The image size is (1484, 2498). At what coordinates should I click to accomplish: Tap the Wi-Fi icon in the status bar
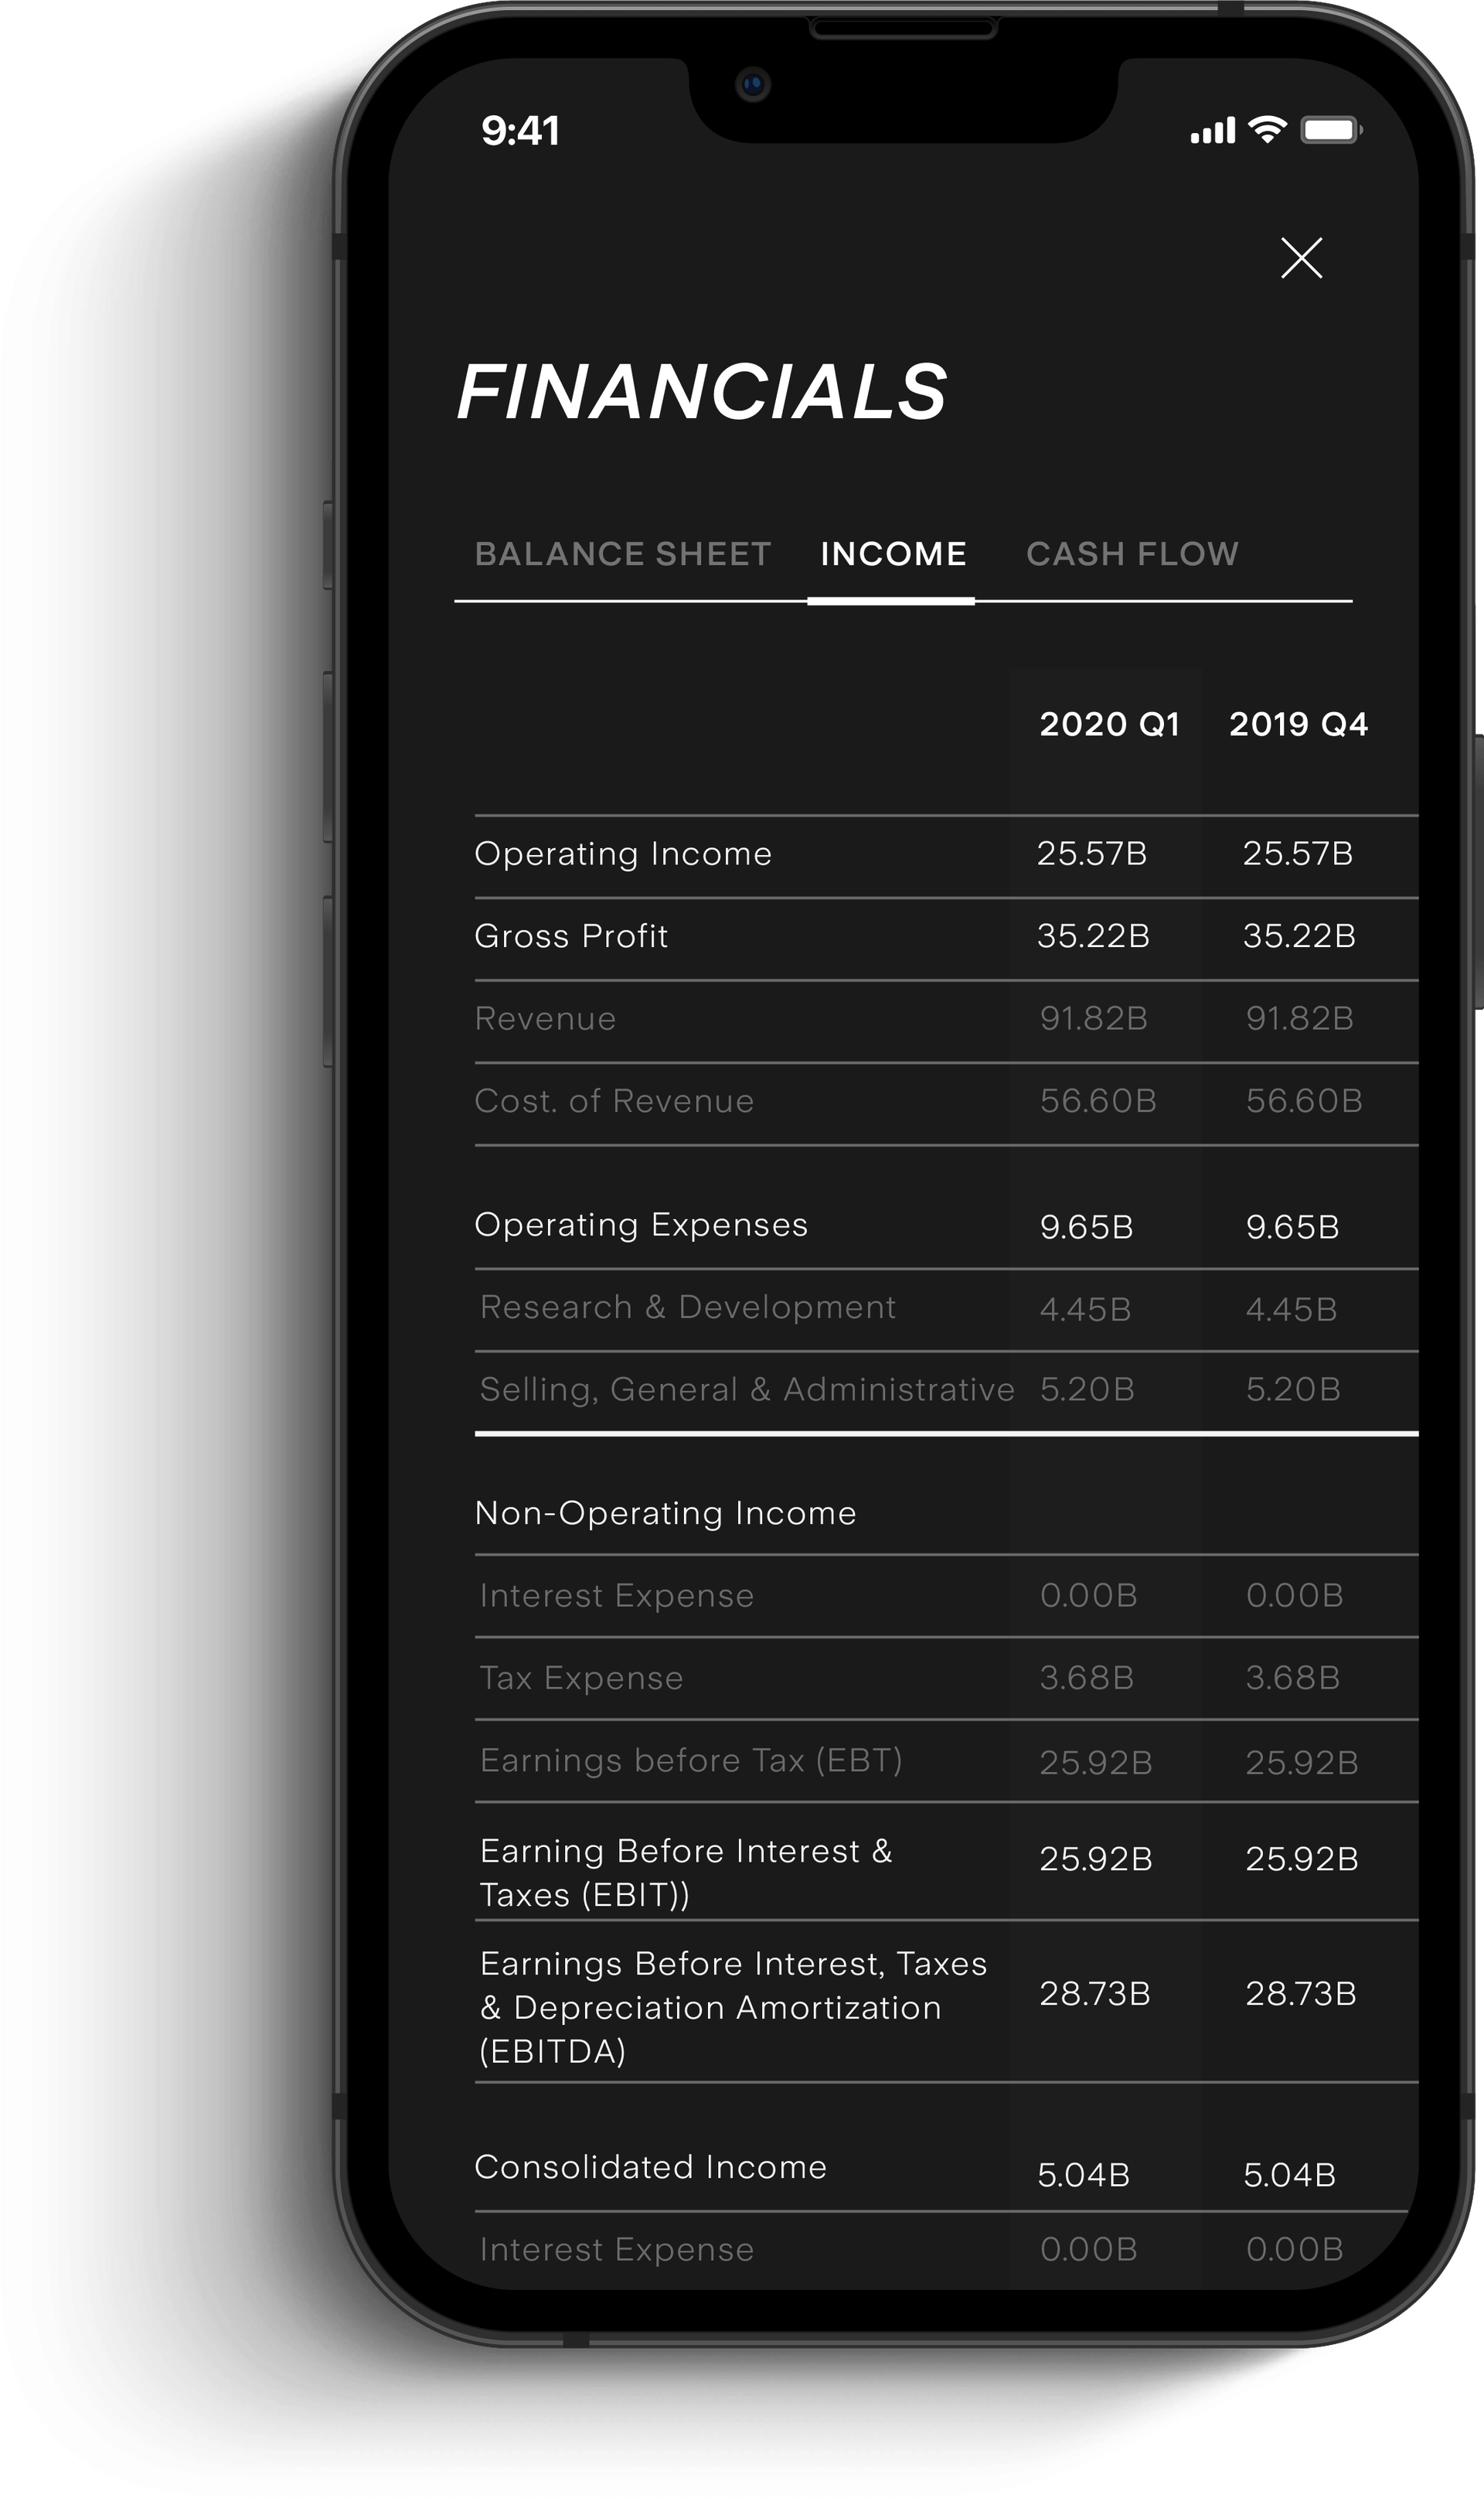click(x=1268, y=128)
